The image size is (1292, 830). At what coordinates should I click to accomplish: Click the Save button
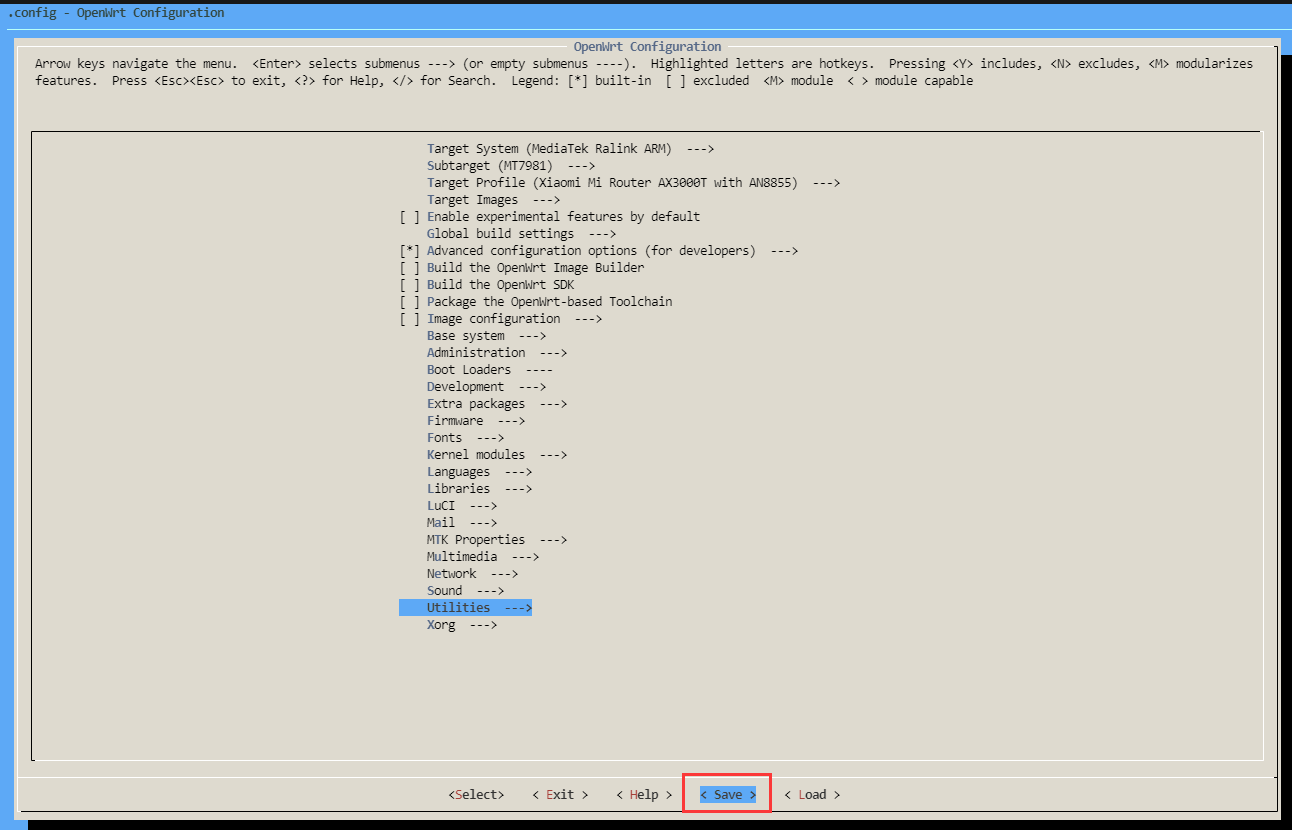728,795
